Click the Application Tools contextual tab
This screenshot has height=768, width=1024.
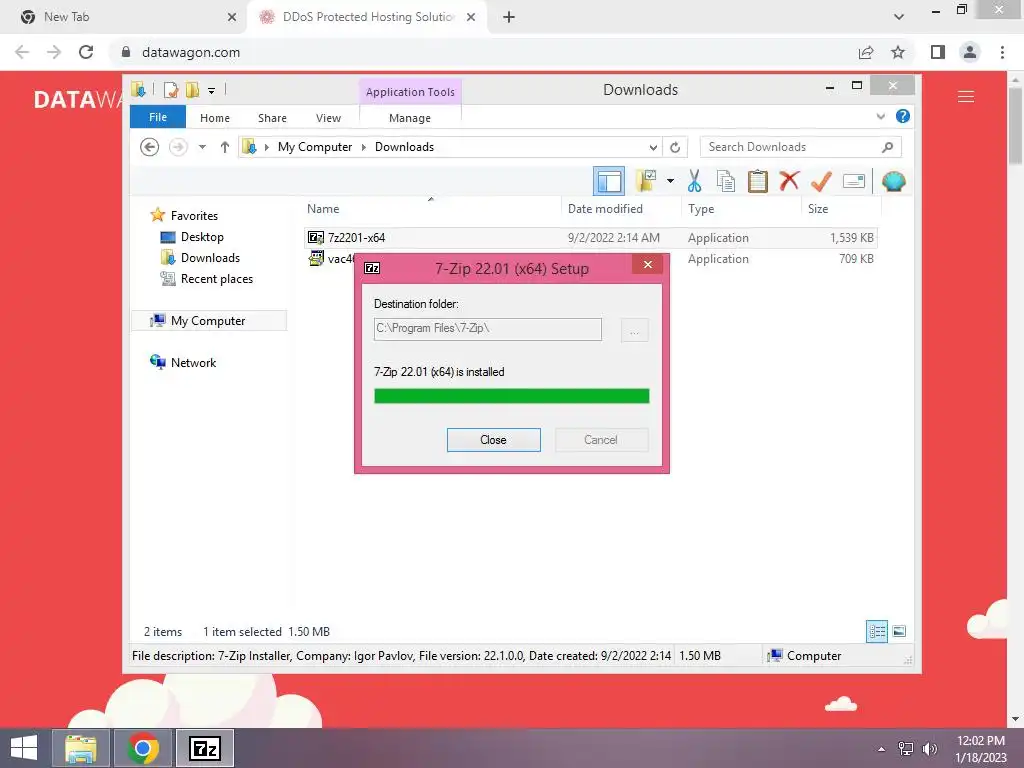410,92
